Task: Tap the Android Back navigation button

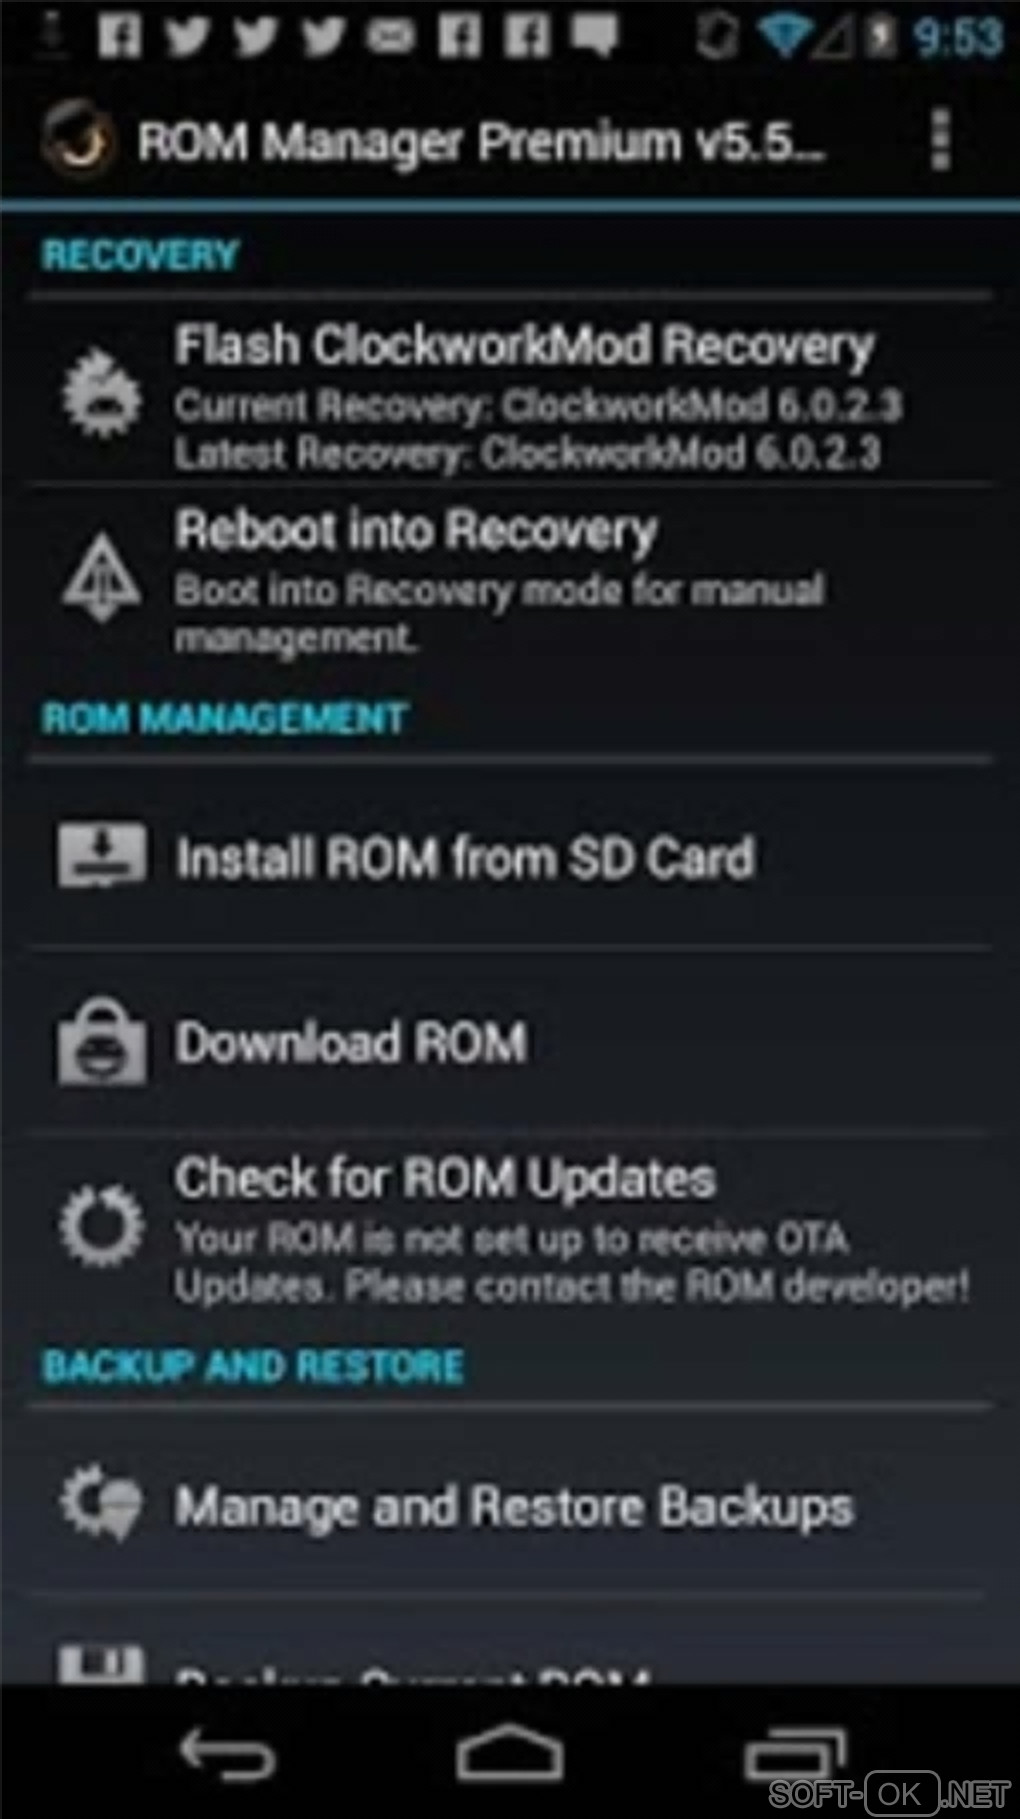Action: (x=227, y=1753)
